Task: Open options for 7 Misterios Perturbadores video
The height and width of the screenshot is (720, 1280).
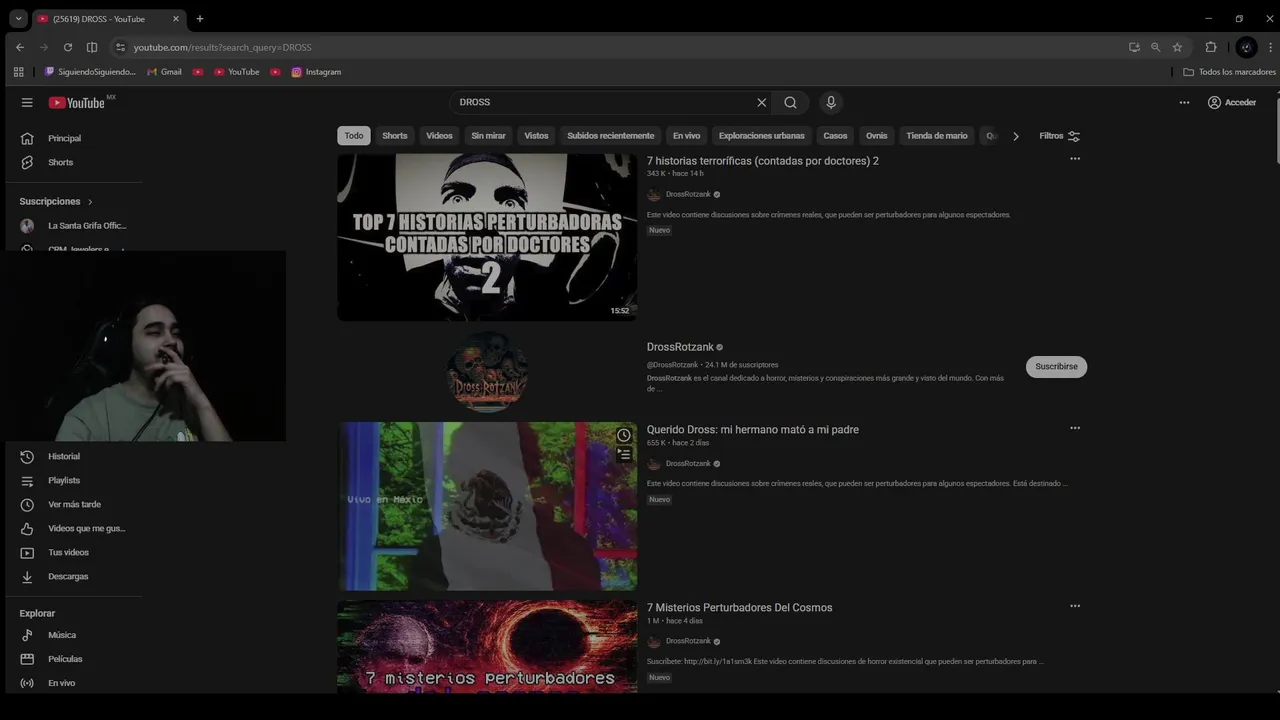Action: [x=1075, y=606]
